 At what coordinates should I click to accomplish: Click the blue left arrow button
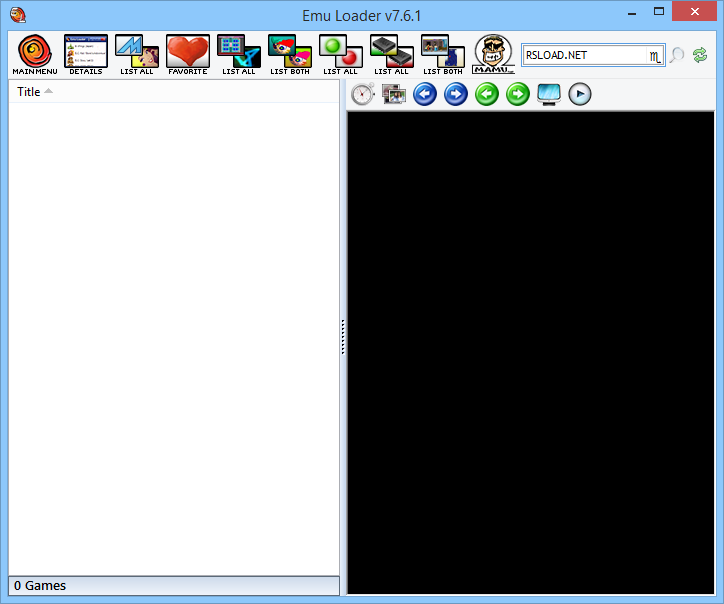[425, 94]
